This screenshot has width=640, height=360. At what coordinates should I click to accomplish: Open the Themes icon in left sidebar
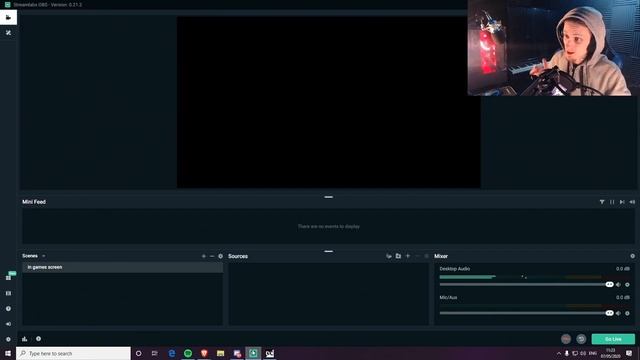point(8,33)
